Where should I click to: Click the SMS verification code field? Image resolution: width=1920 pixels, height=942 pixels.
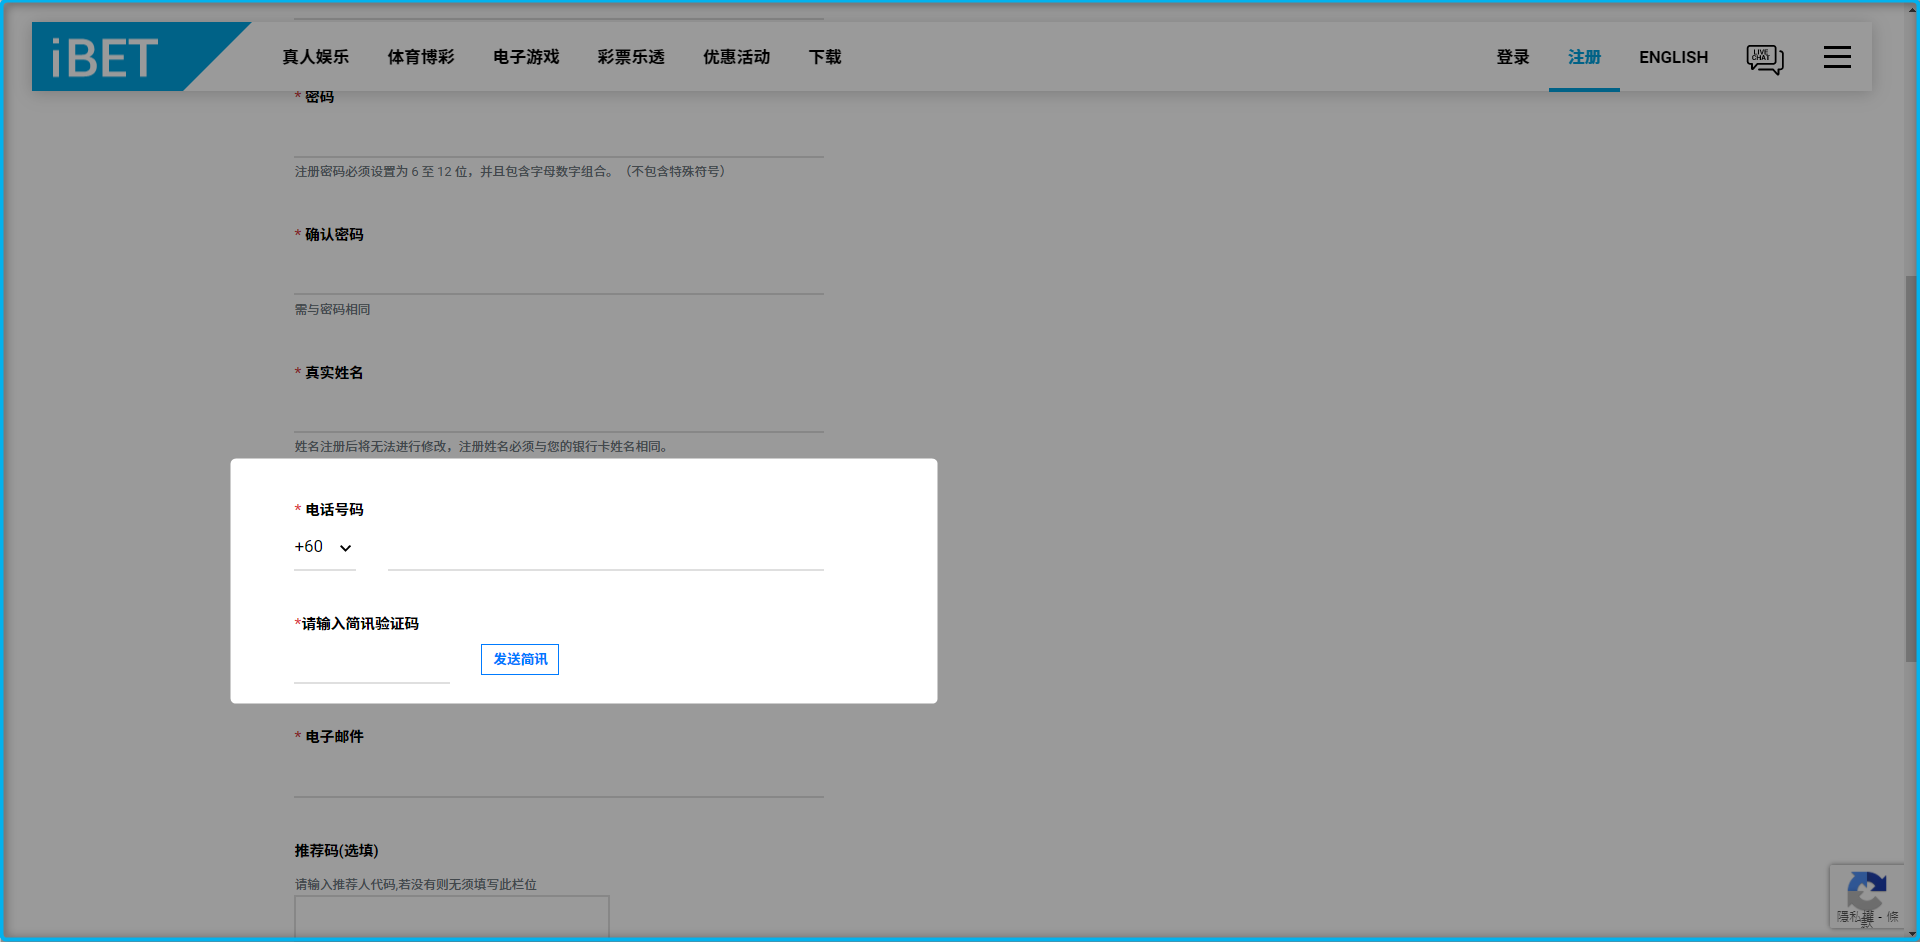371,668
